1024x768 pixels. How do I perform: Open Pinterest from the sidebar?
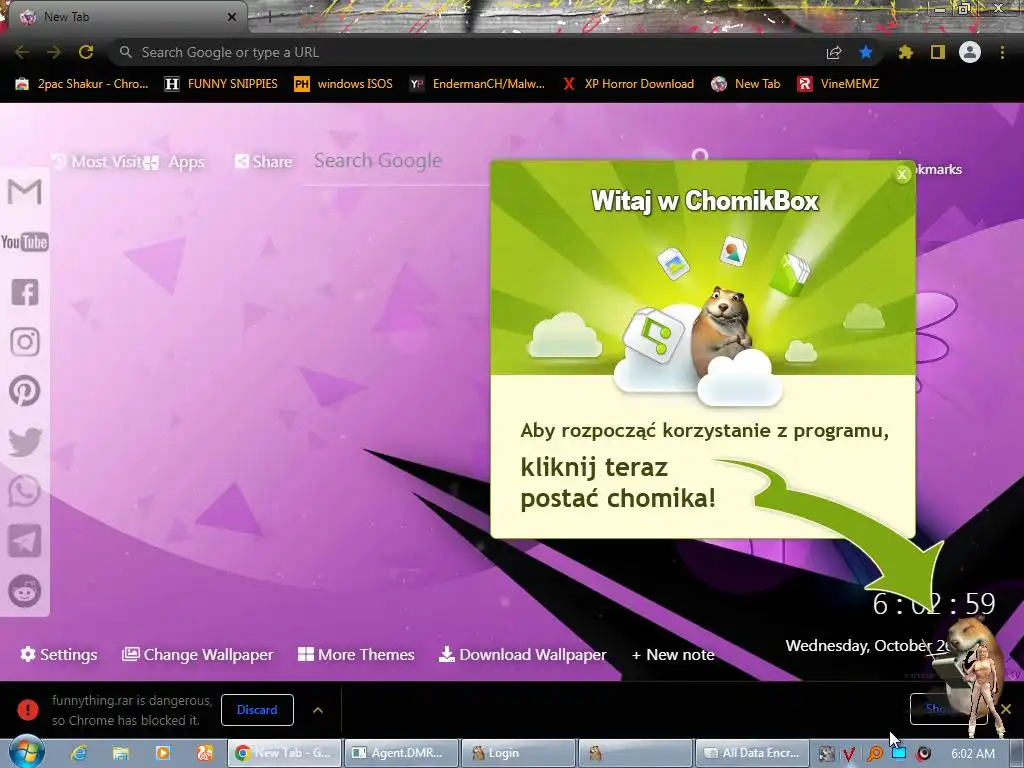tap(25, 391)
